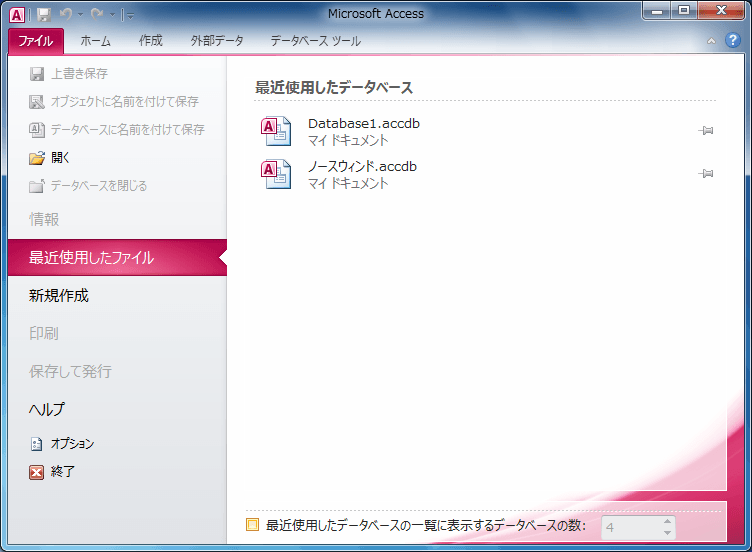Click the Undo icon in quick access toolbar
752x552 pixels.
point(66,15)
